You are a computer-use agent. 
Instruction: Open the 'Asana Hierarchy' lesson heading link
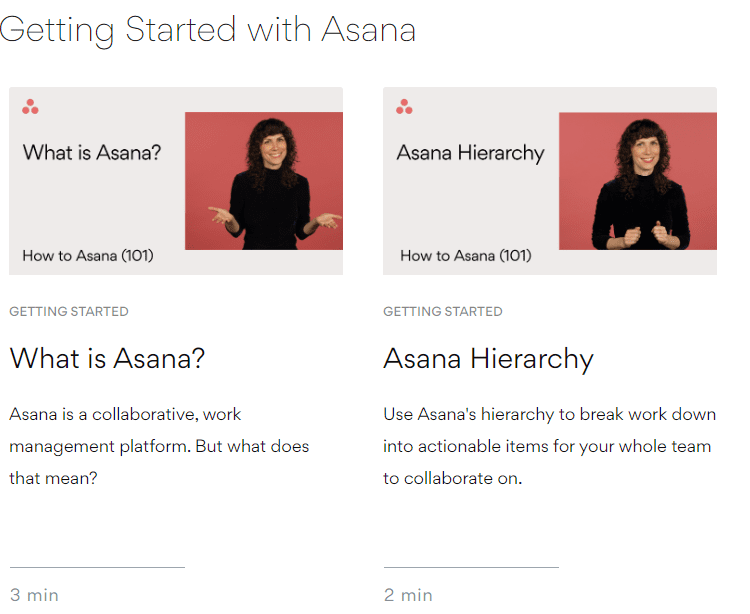[488, 358]
